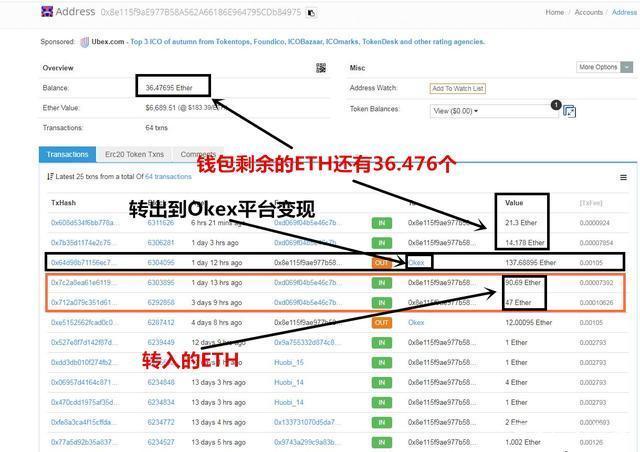Image resolution: width=640 pixels, height=452 pixels.
Task: Open transaction hash 0x77a5d92b35a837
Action: 83,442
